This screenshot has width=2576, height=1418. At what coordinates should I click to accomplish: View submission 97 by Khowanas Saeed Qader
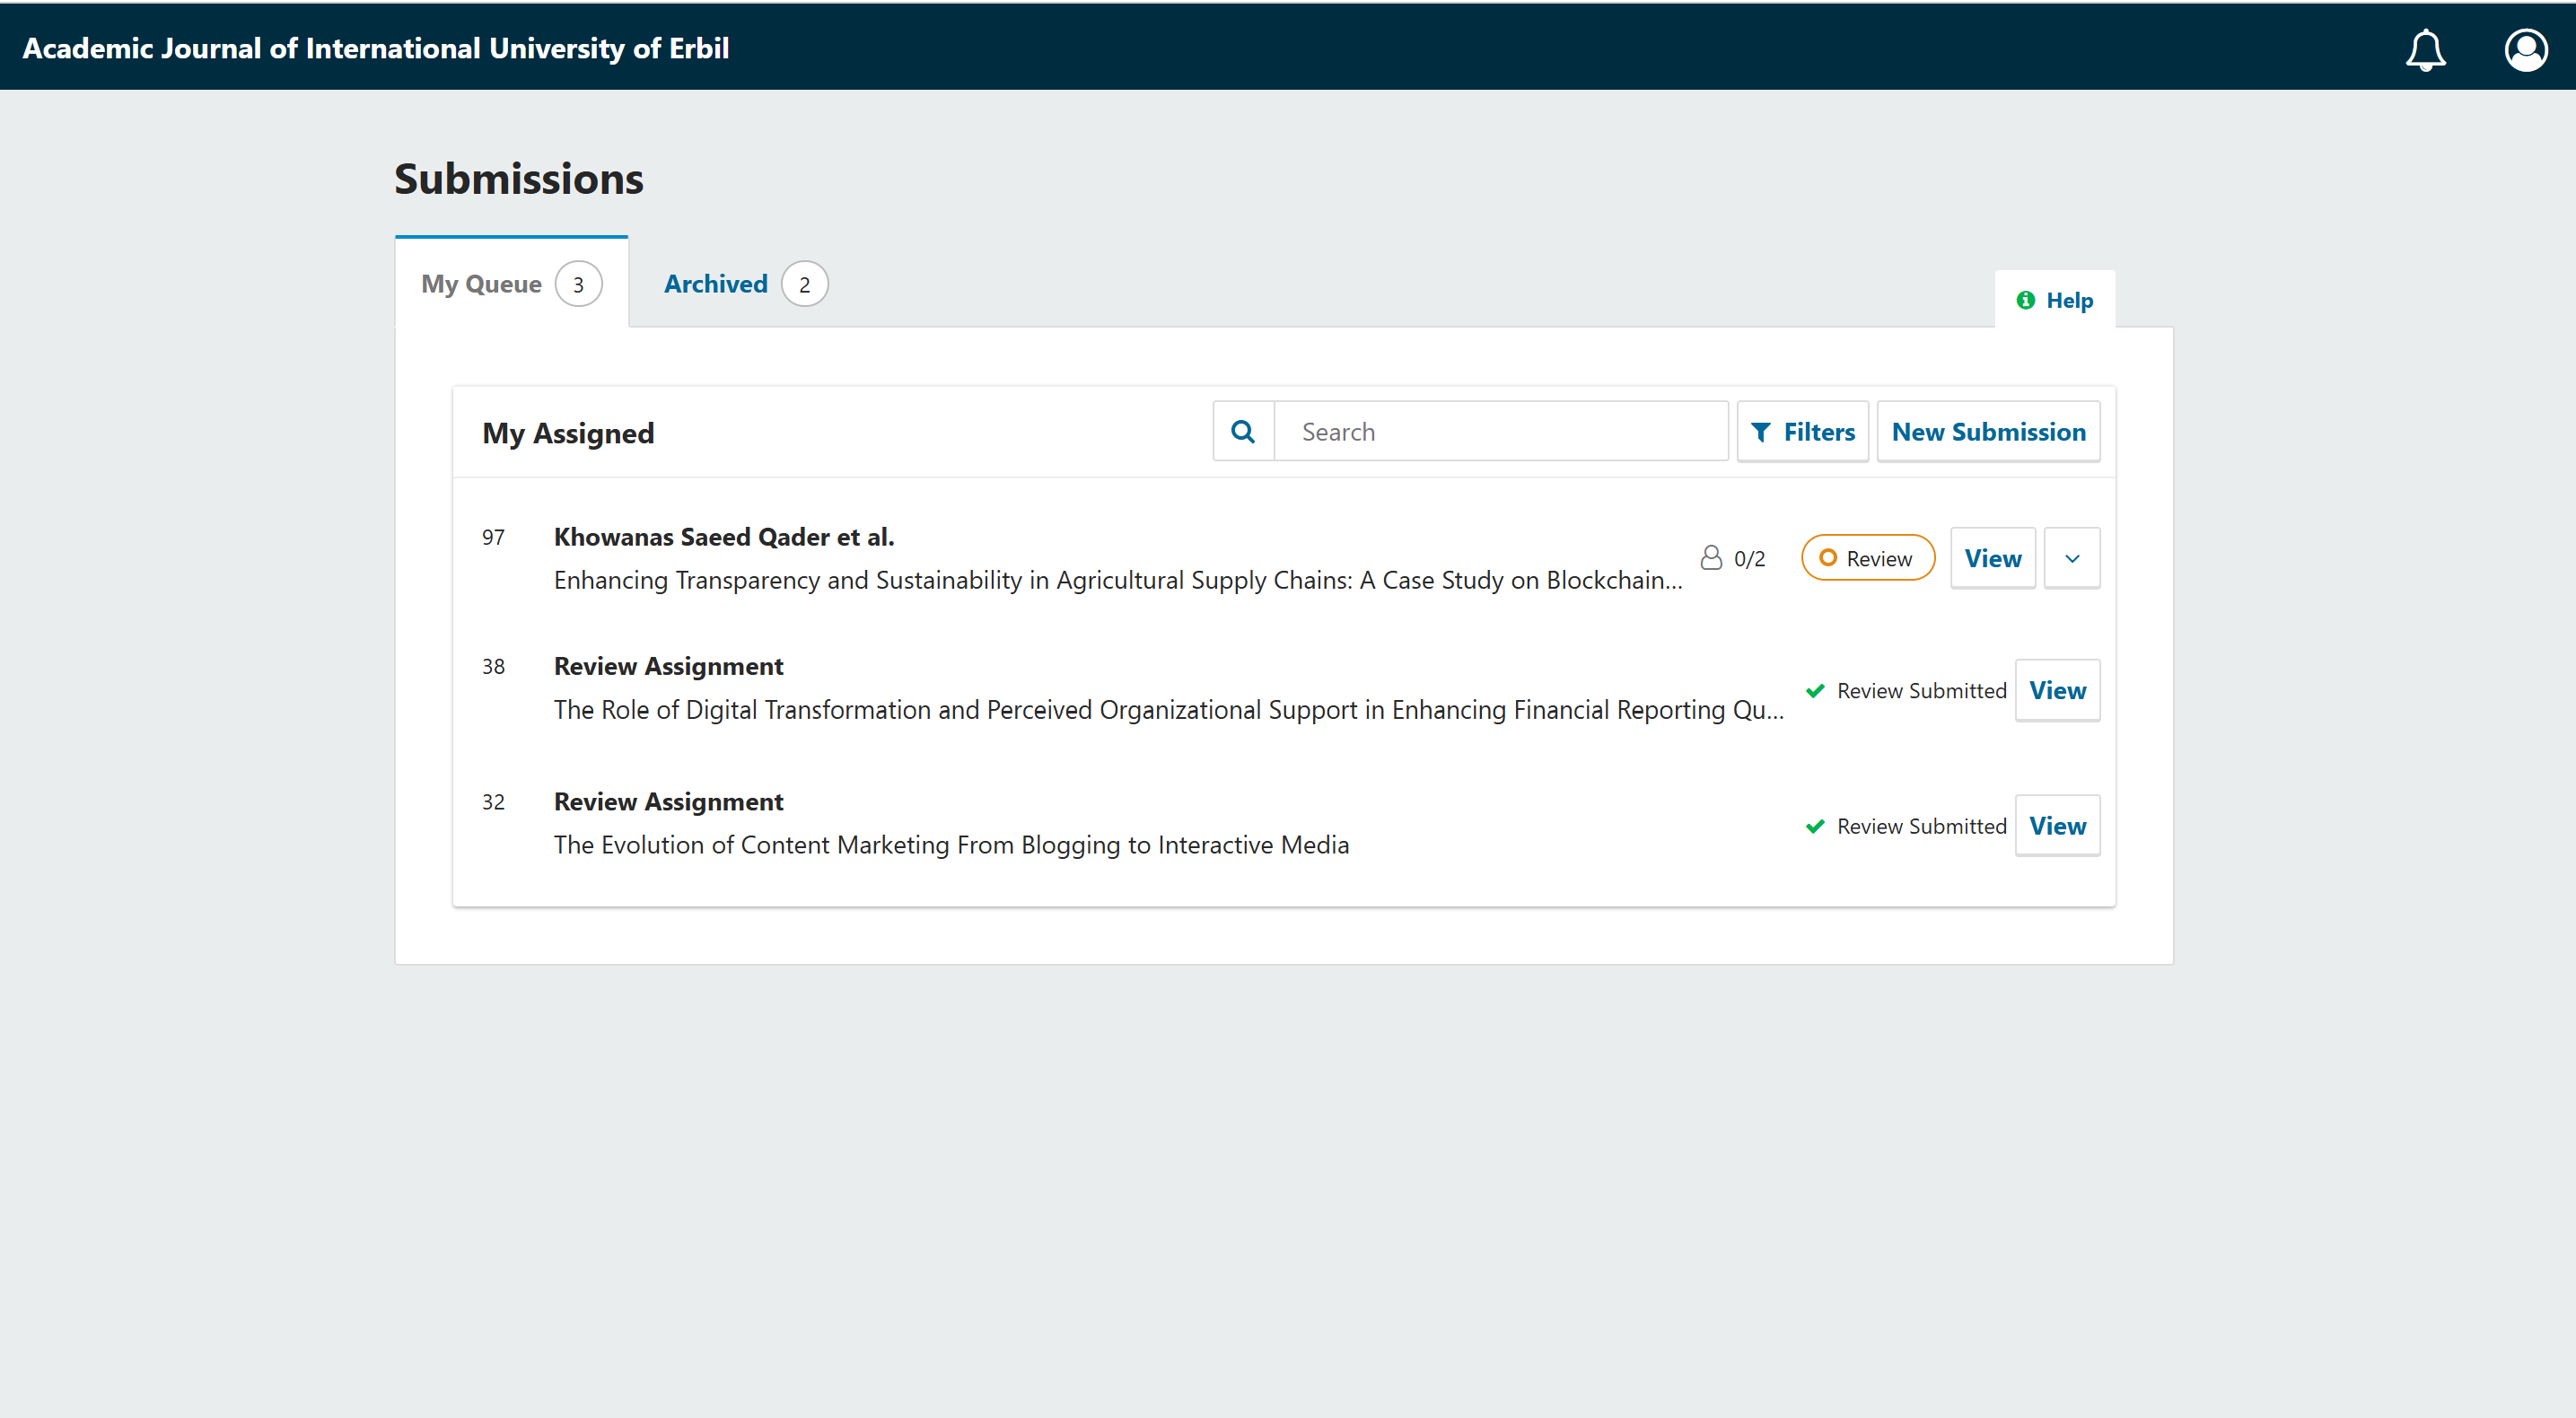(x=1992, y=558)
